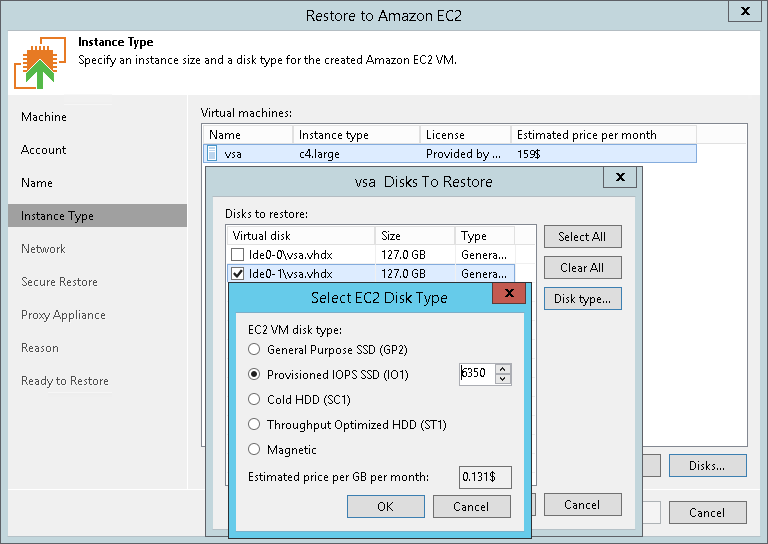Click the 127.0 GB size of Ide0-1 disk
The width and height of the screenshot is (768, 544).
[x=403, y=274]
